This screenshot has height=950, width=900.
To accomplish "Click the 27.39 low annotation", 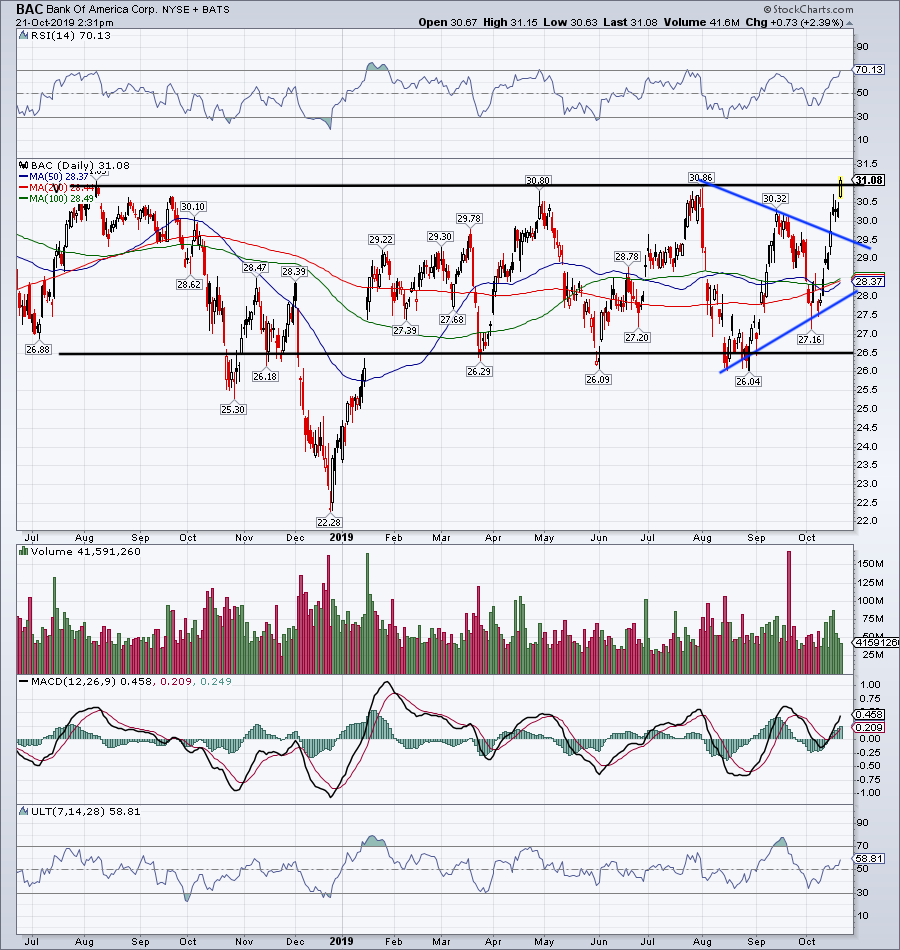I will coord(405,331).
